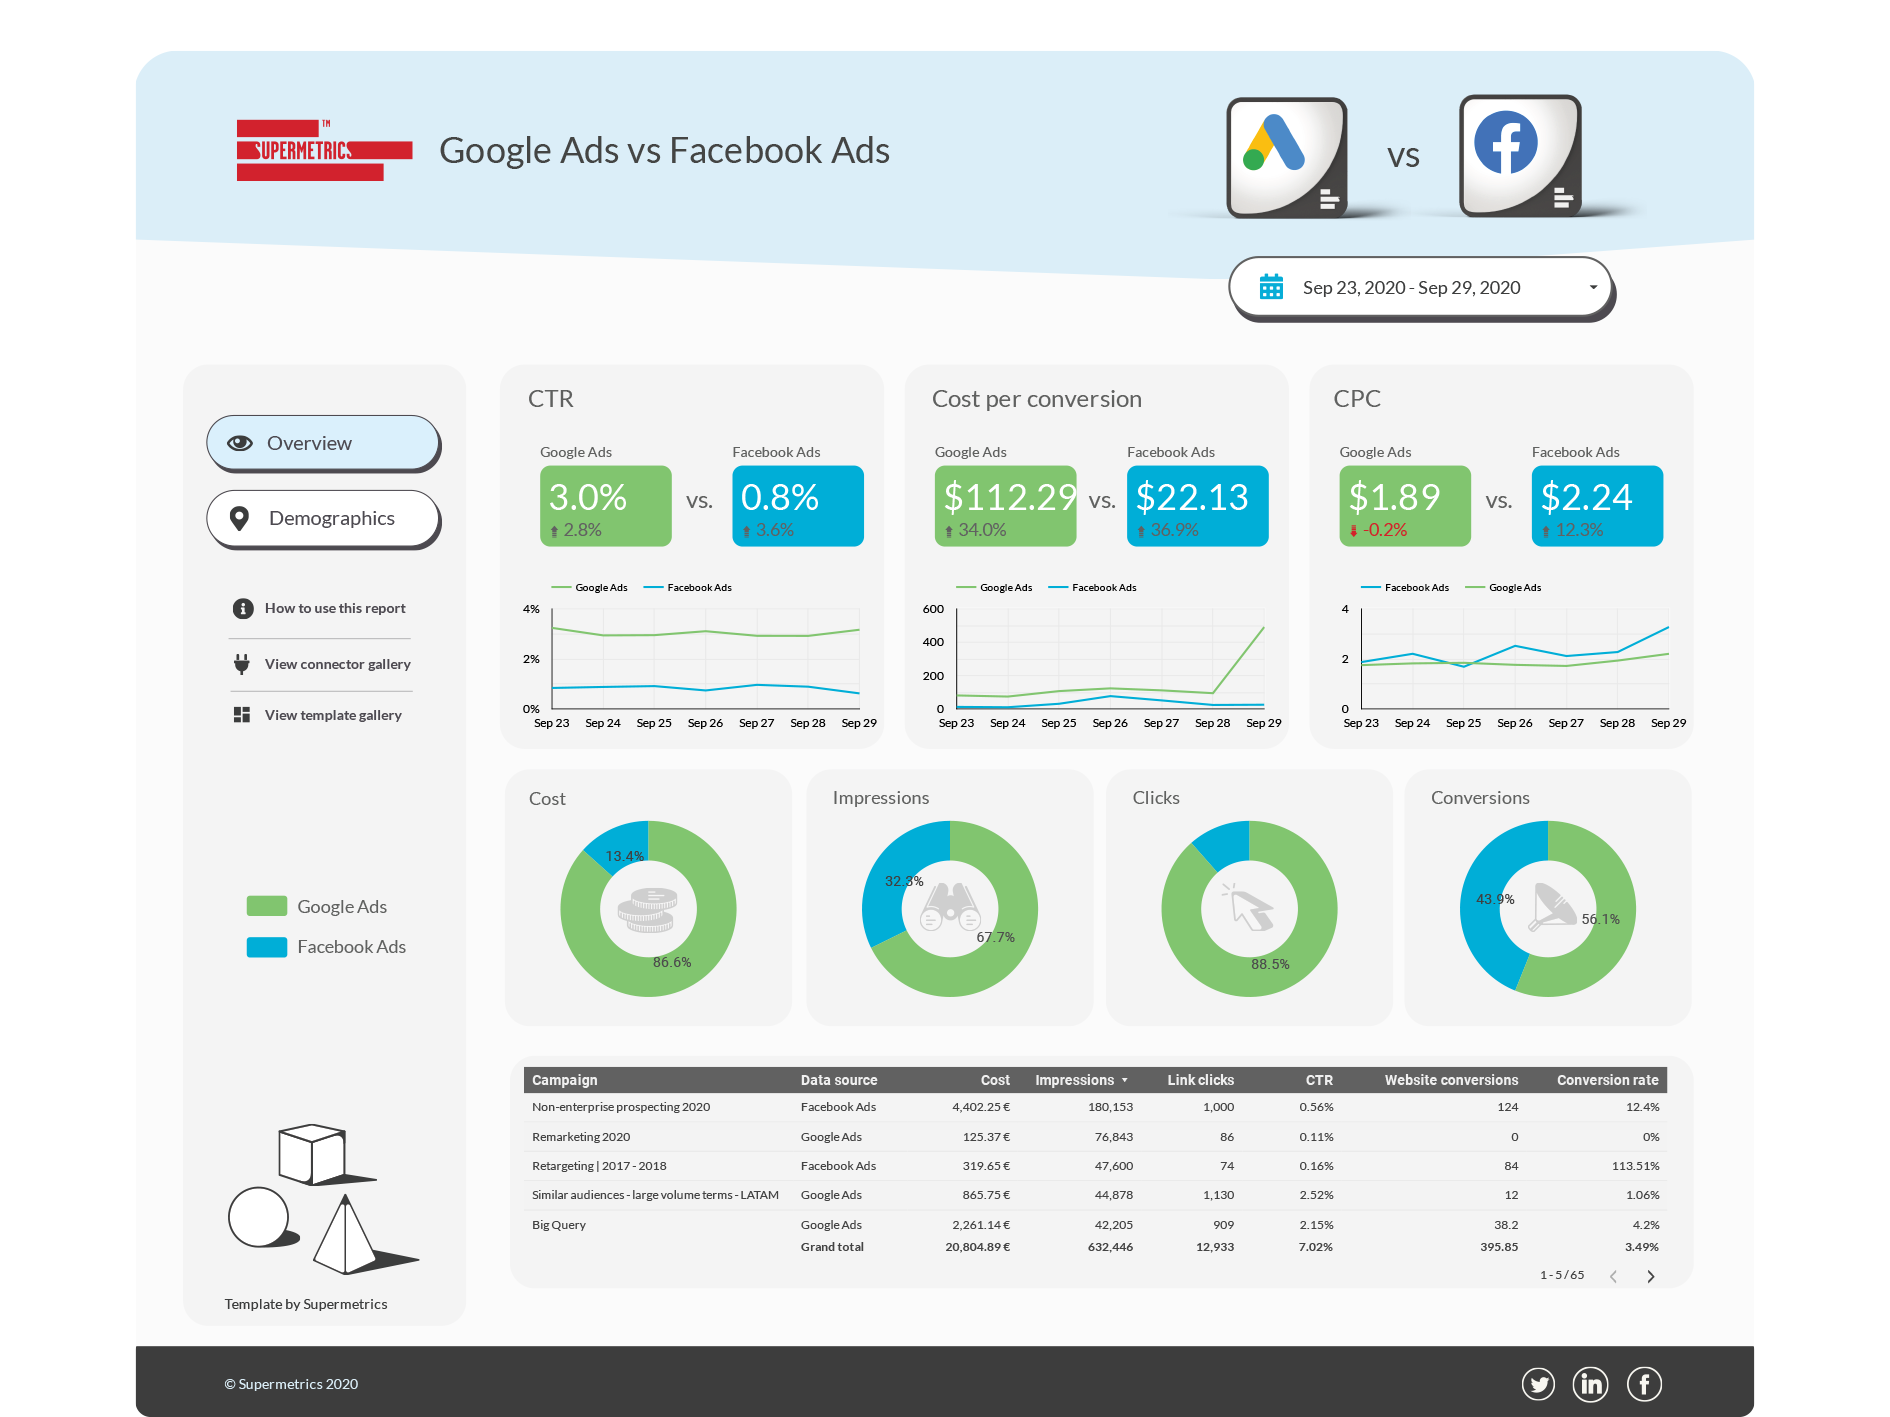This screenshot has width=1890, height=1417.
Task: Switch to the Overview tab
Action: pos(323,443)
